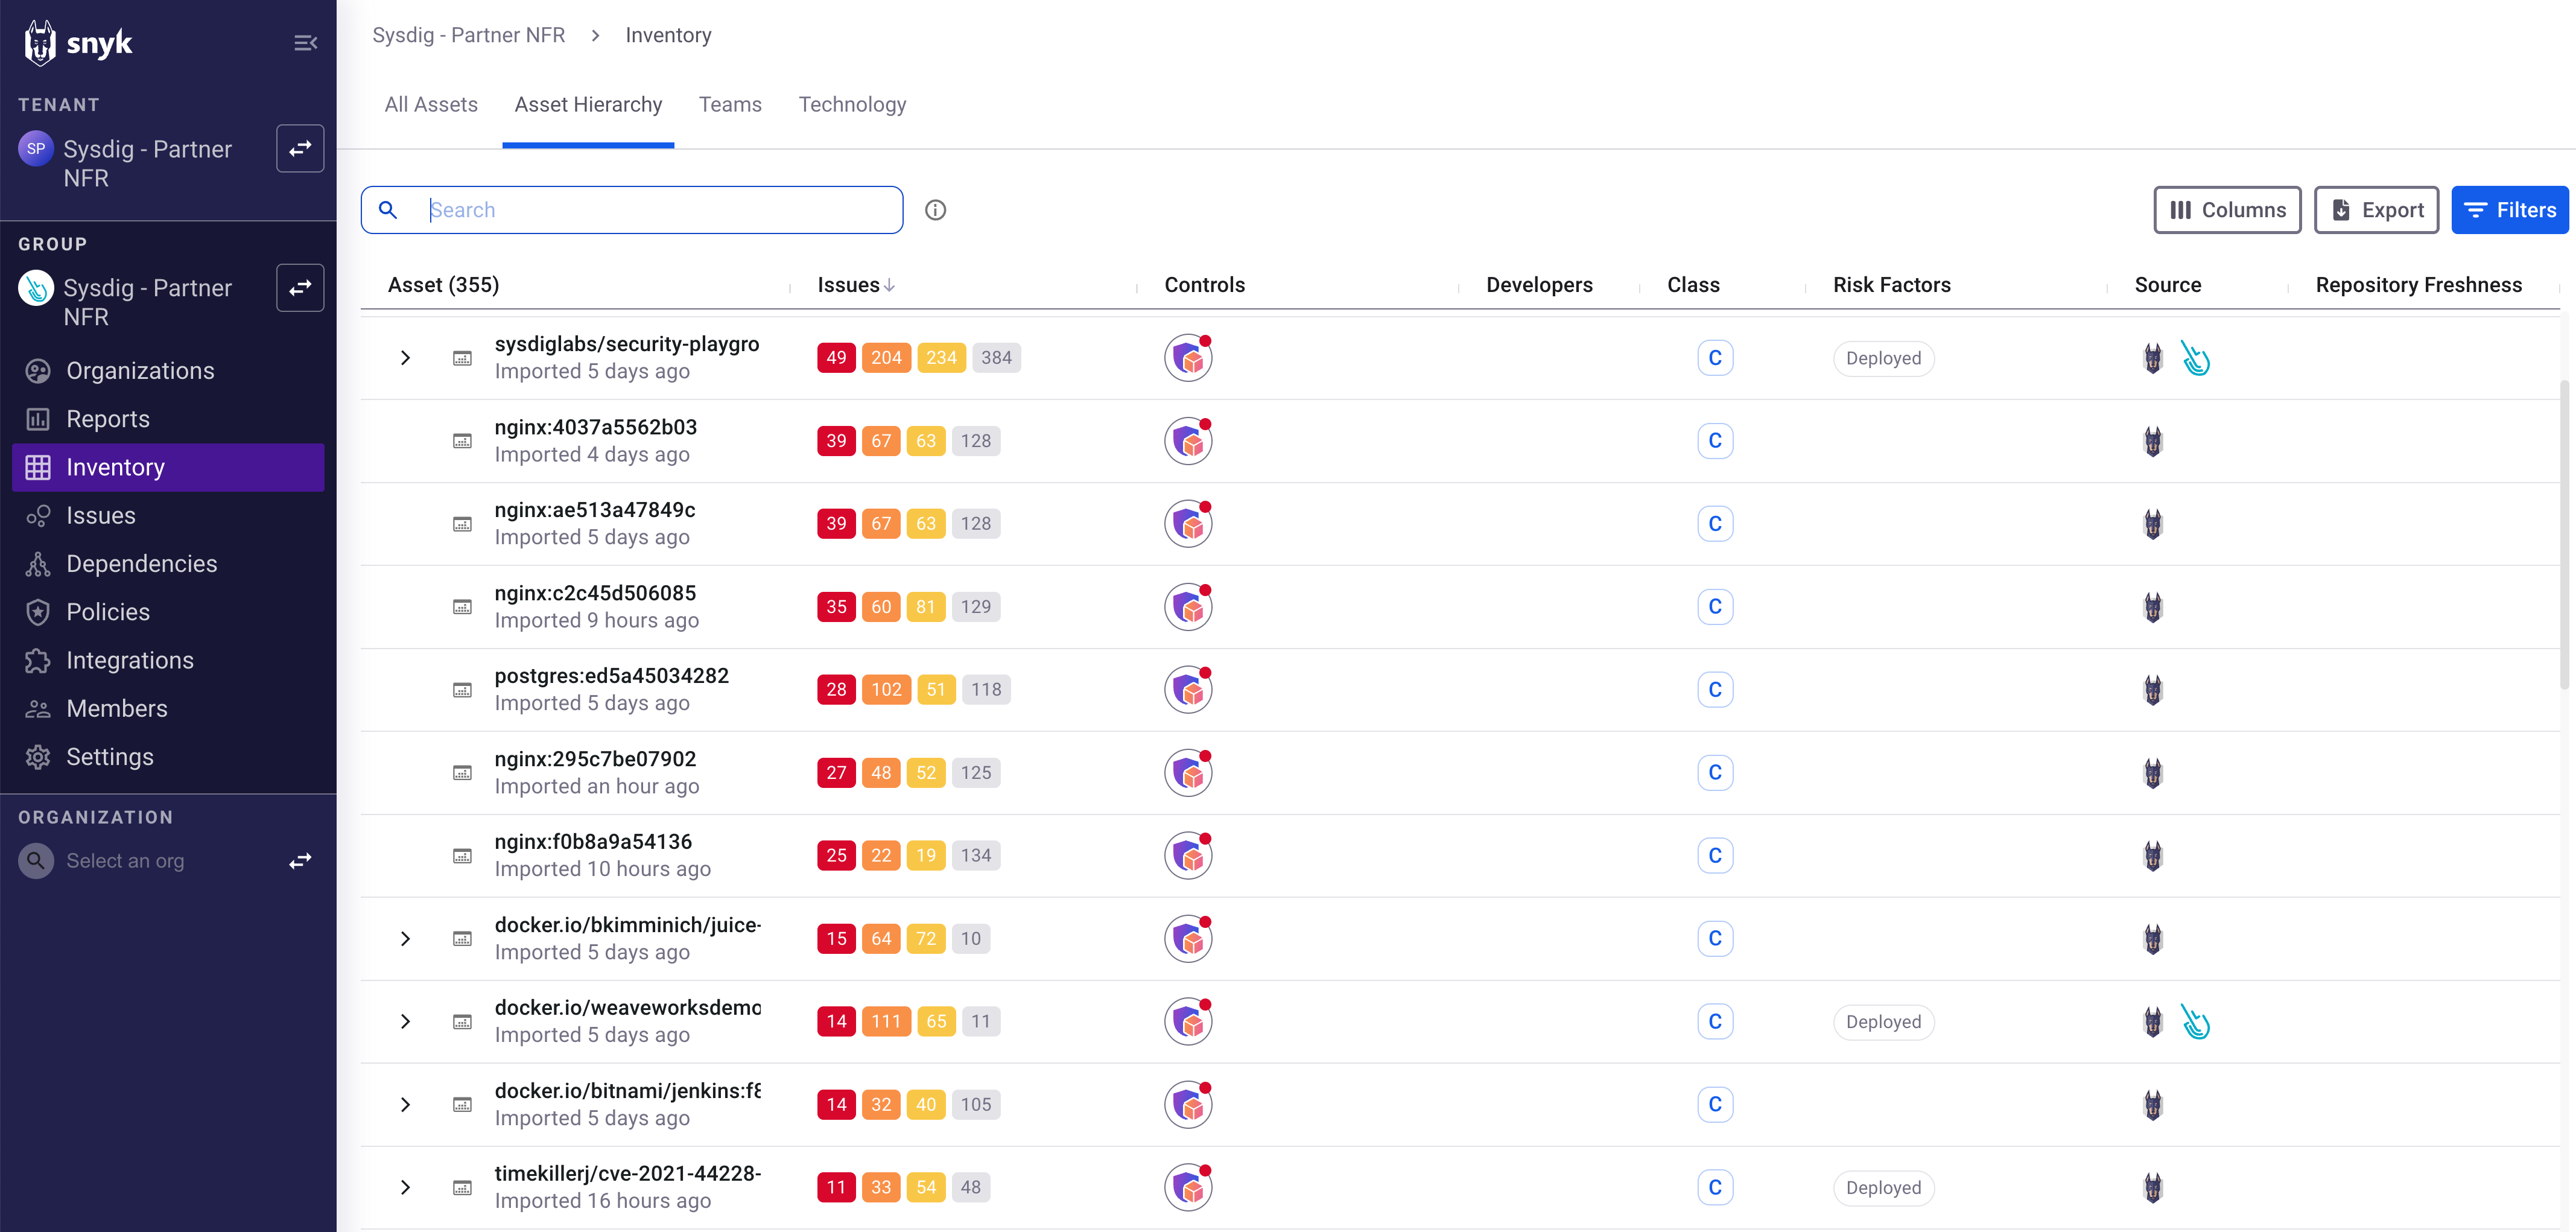Click the controls icon for postgres:ed5a45034282
The image size is (2576, 1232).
click(x=1189, y=690)
